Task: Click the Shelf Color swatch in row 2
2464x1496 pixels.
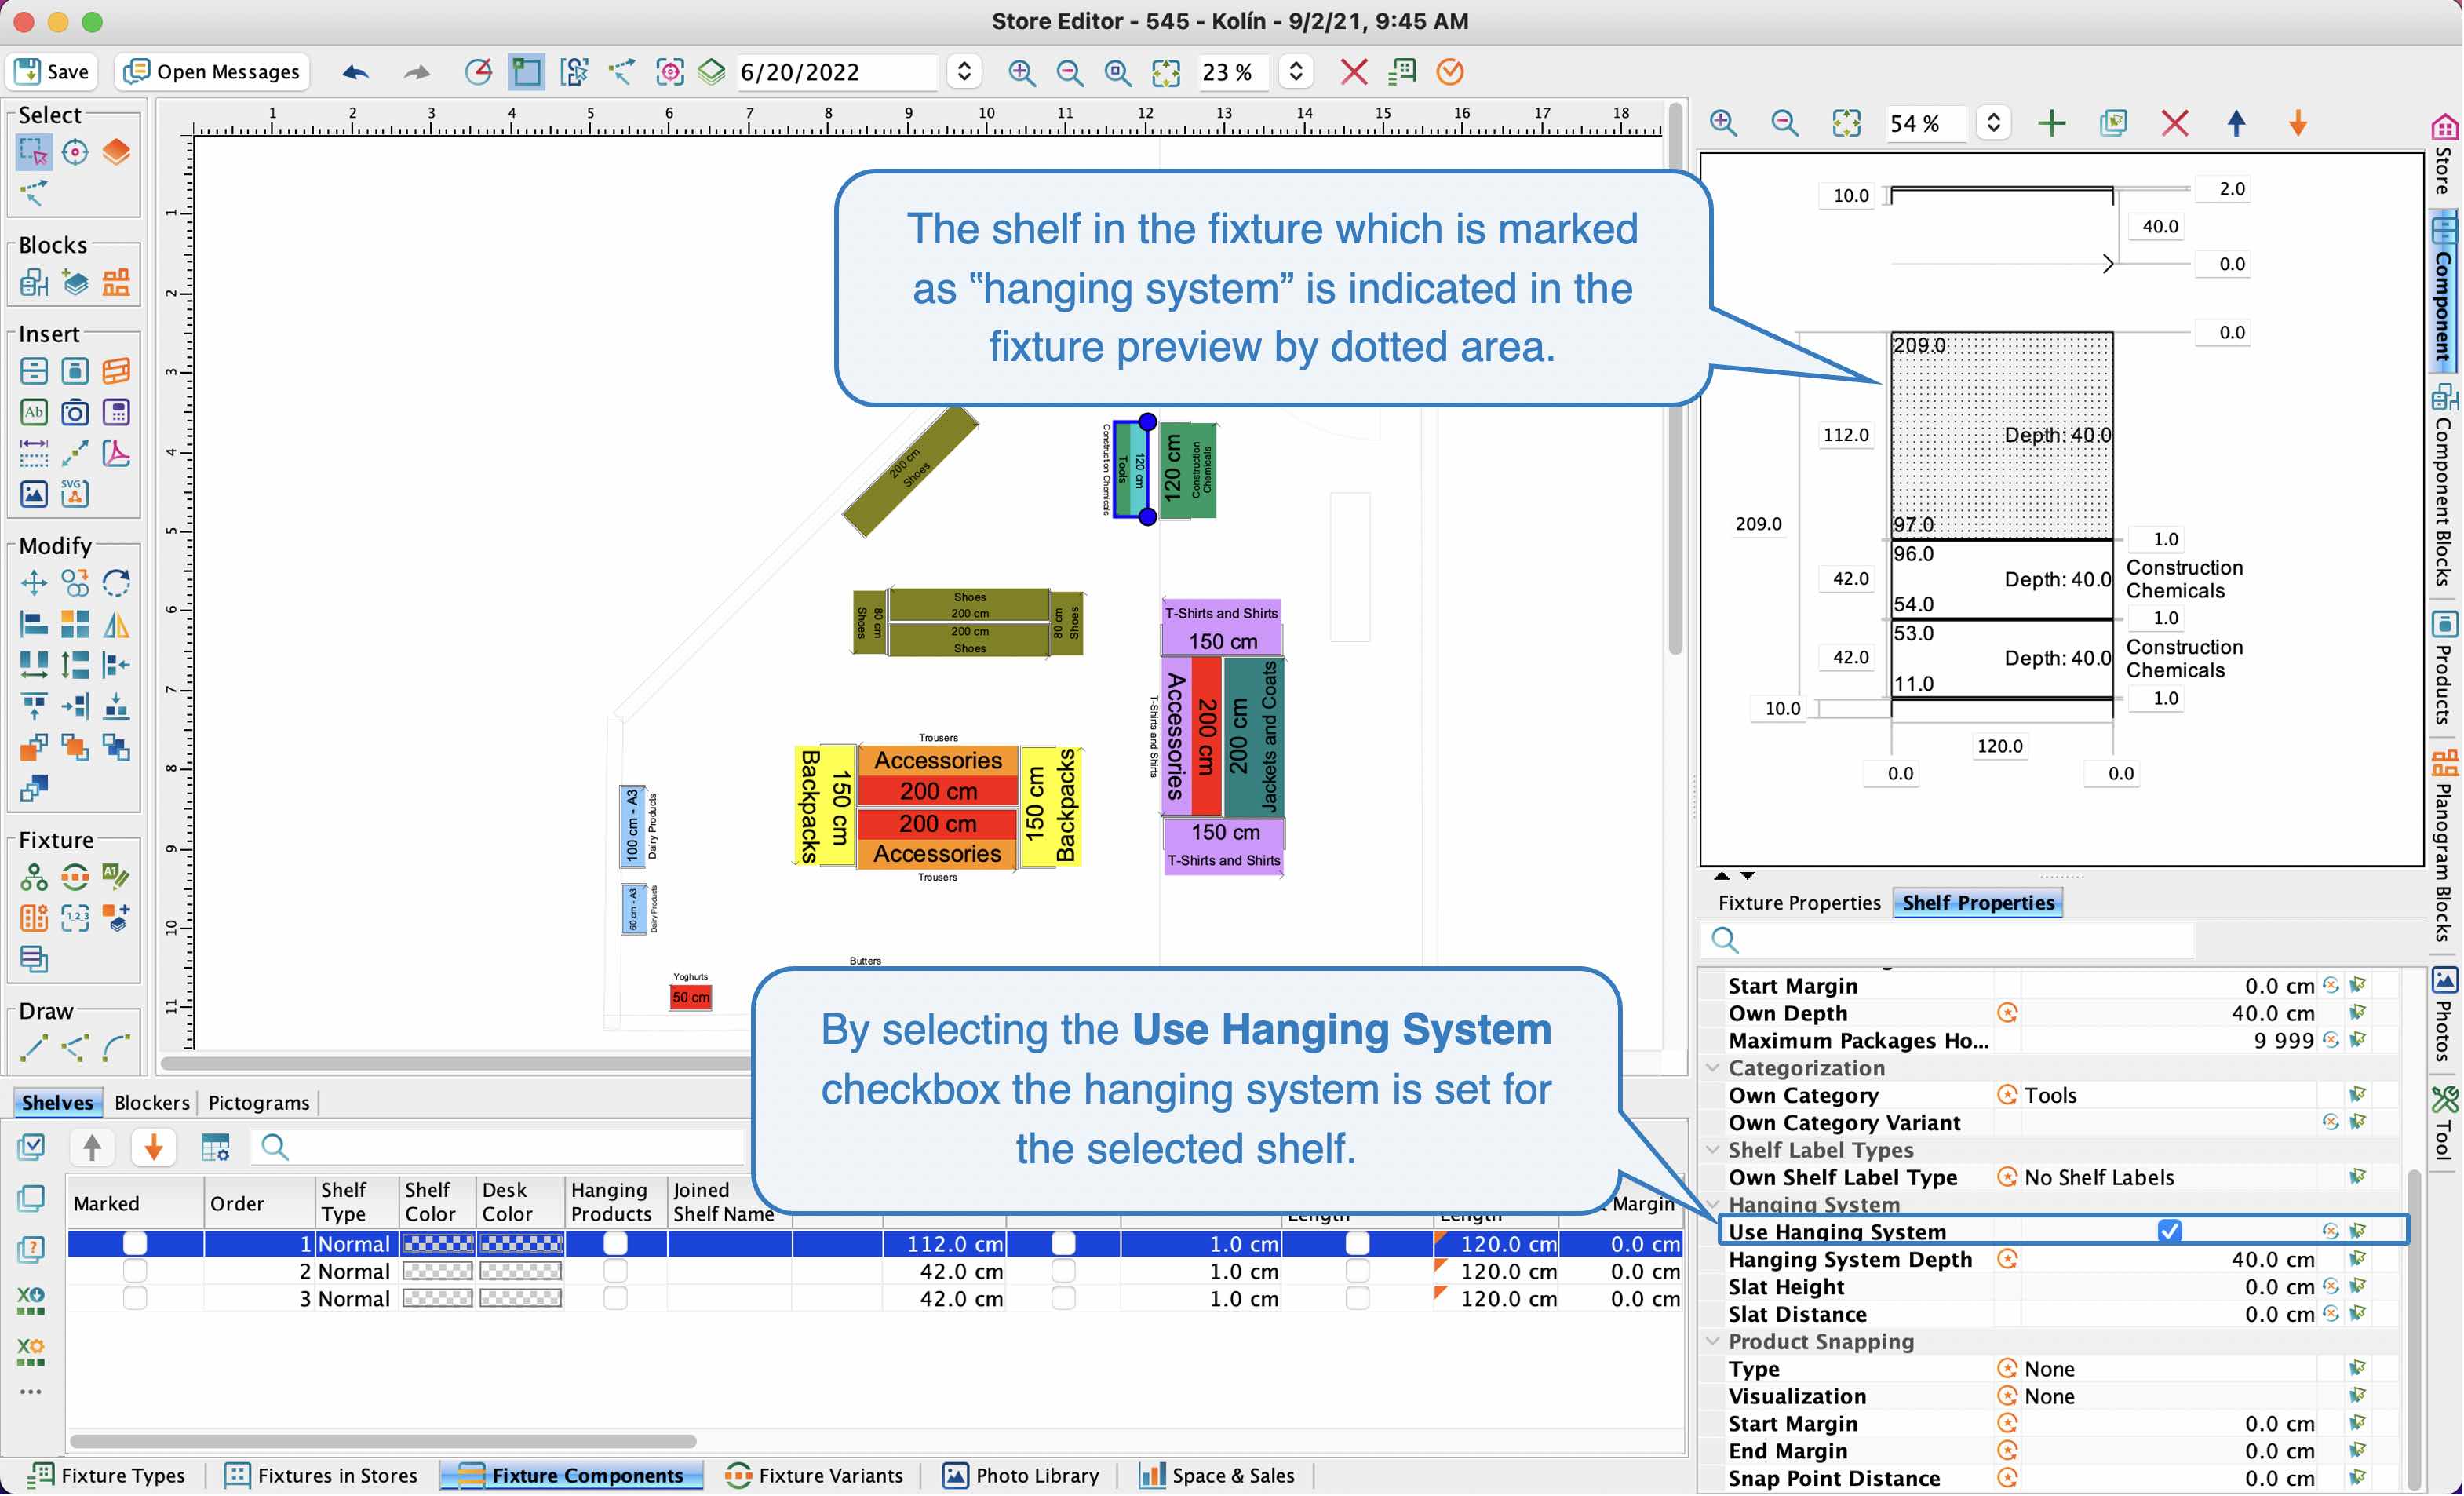Action: (x=437, y=1272)
